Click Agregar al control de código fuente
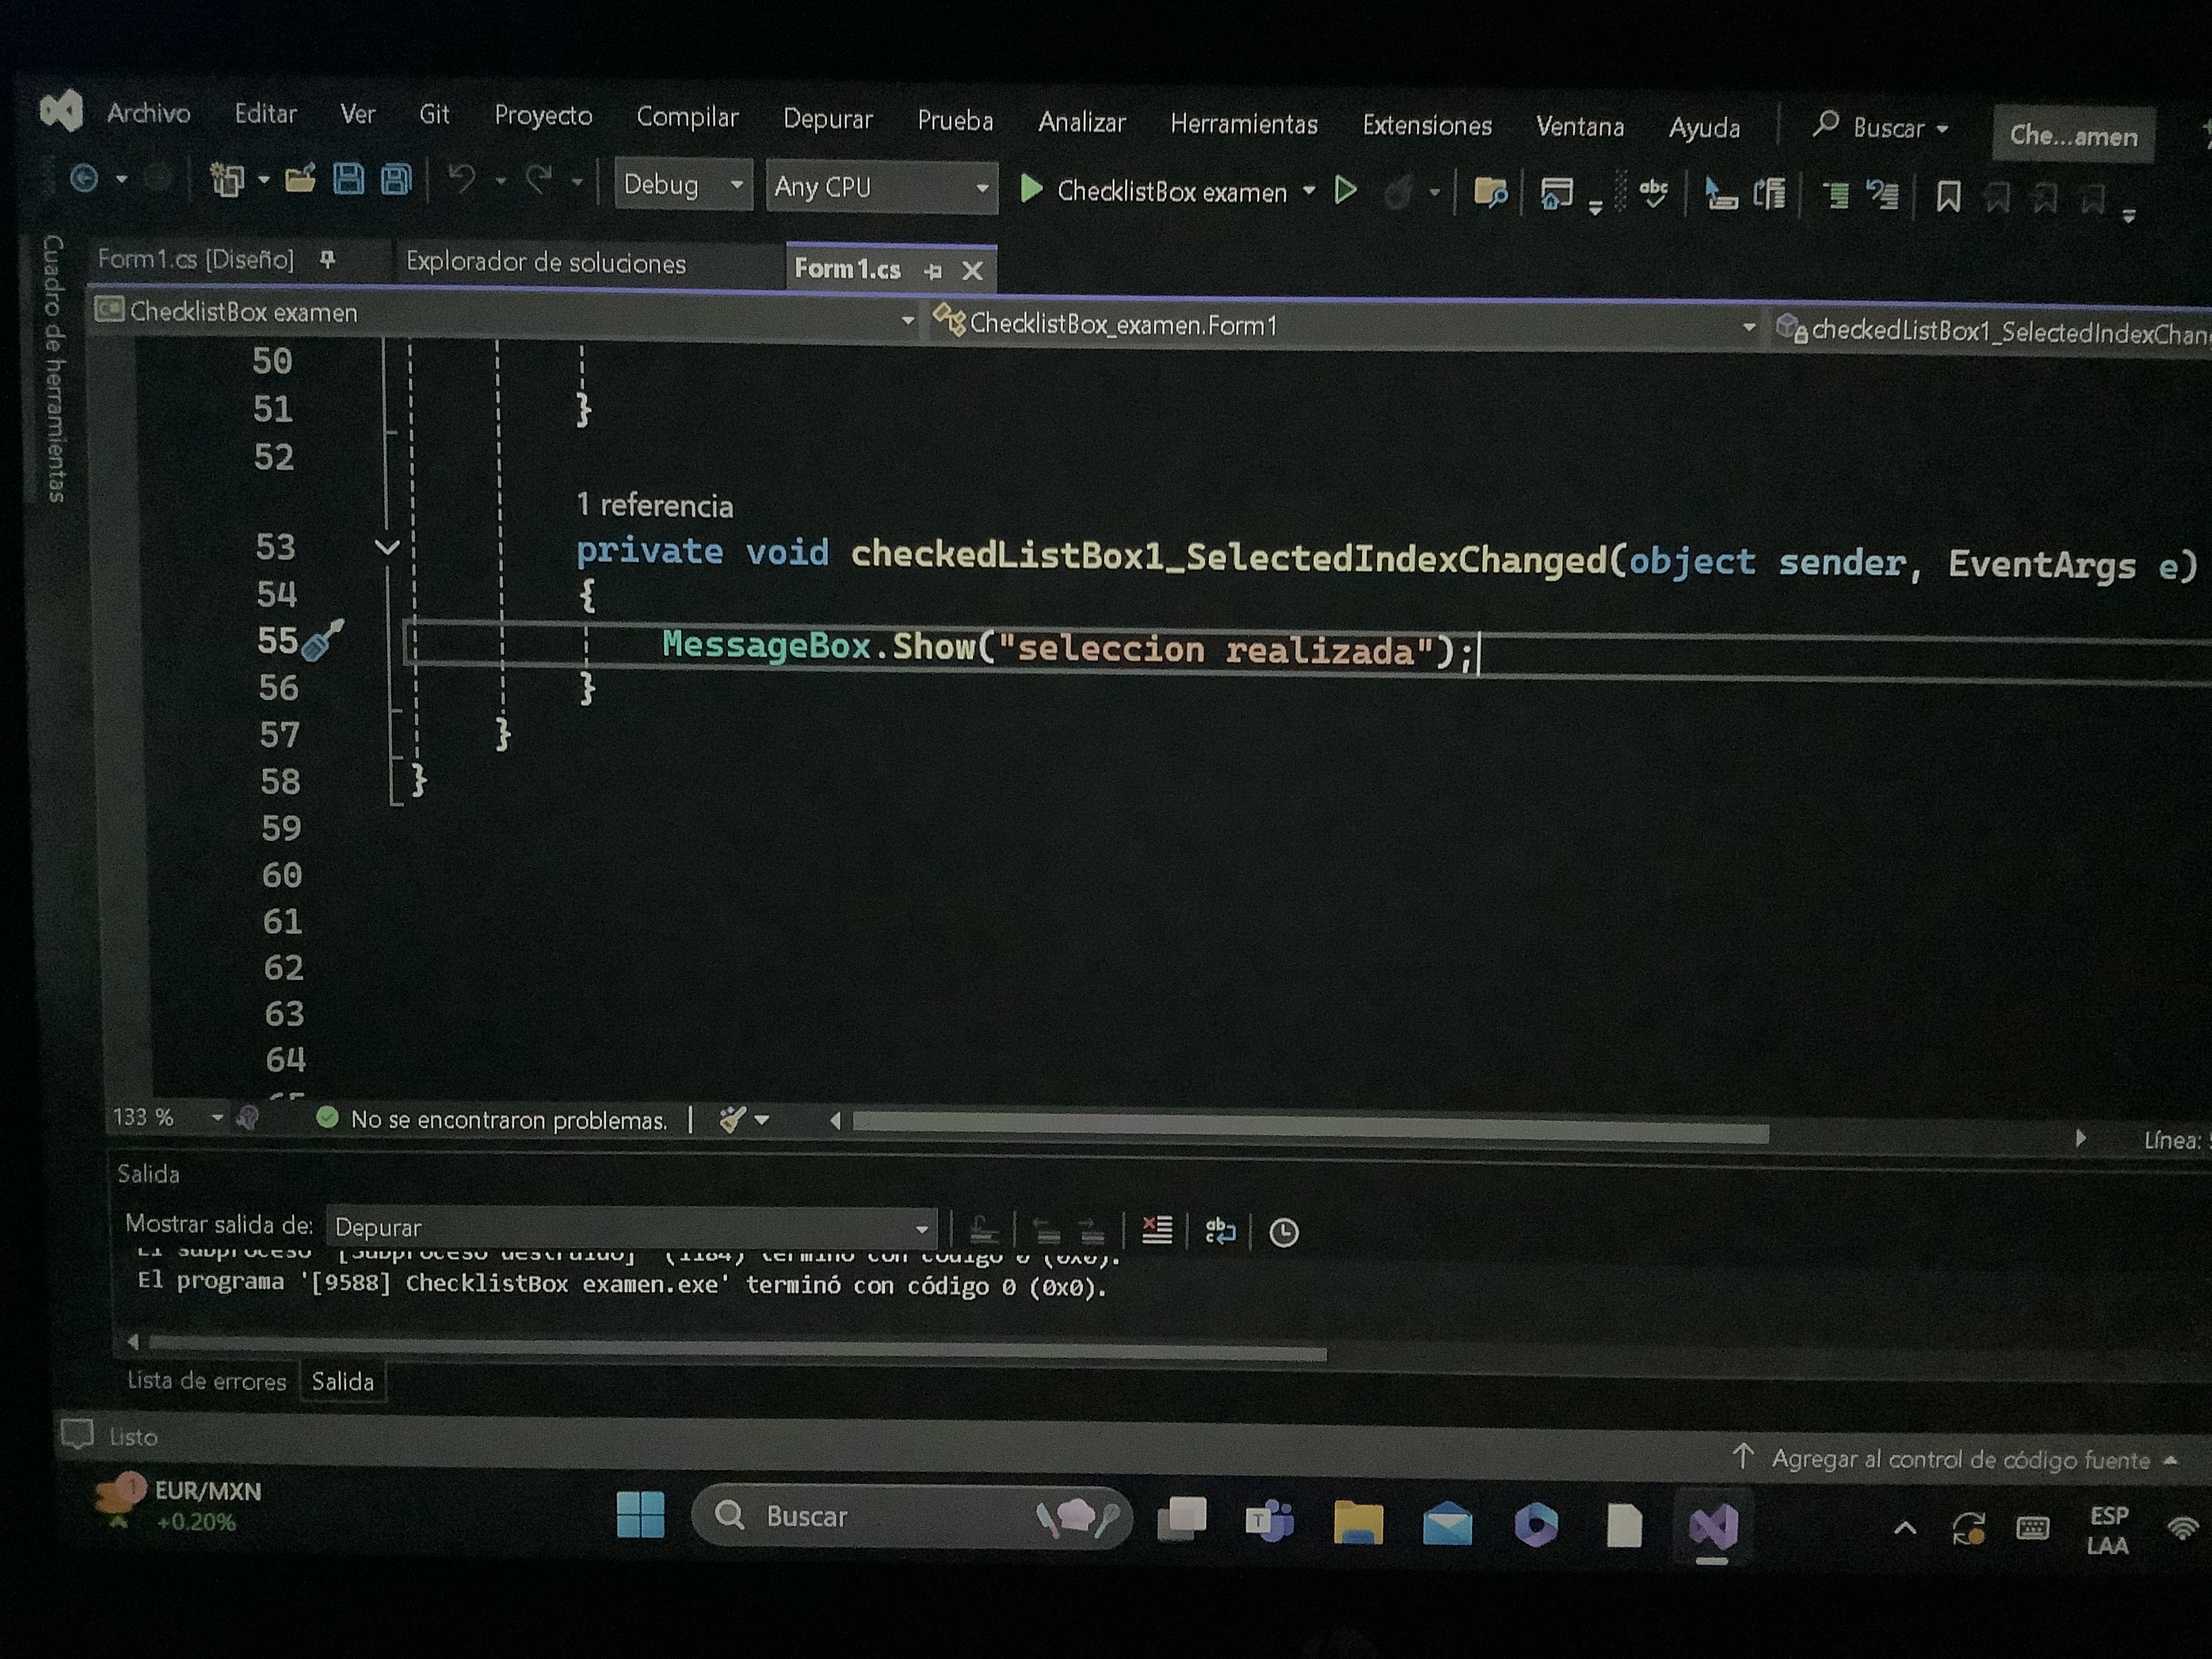The image size is (2212, 1659). point(1959,1460)
